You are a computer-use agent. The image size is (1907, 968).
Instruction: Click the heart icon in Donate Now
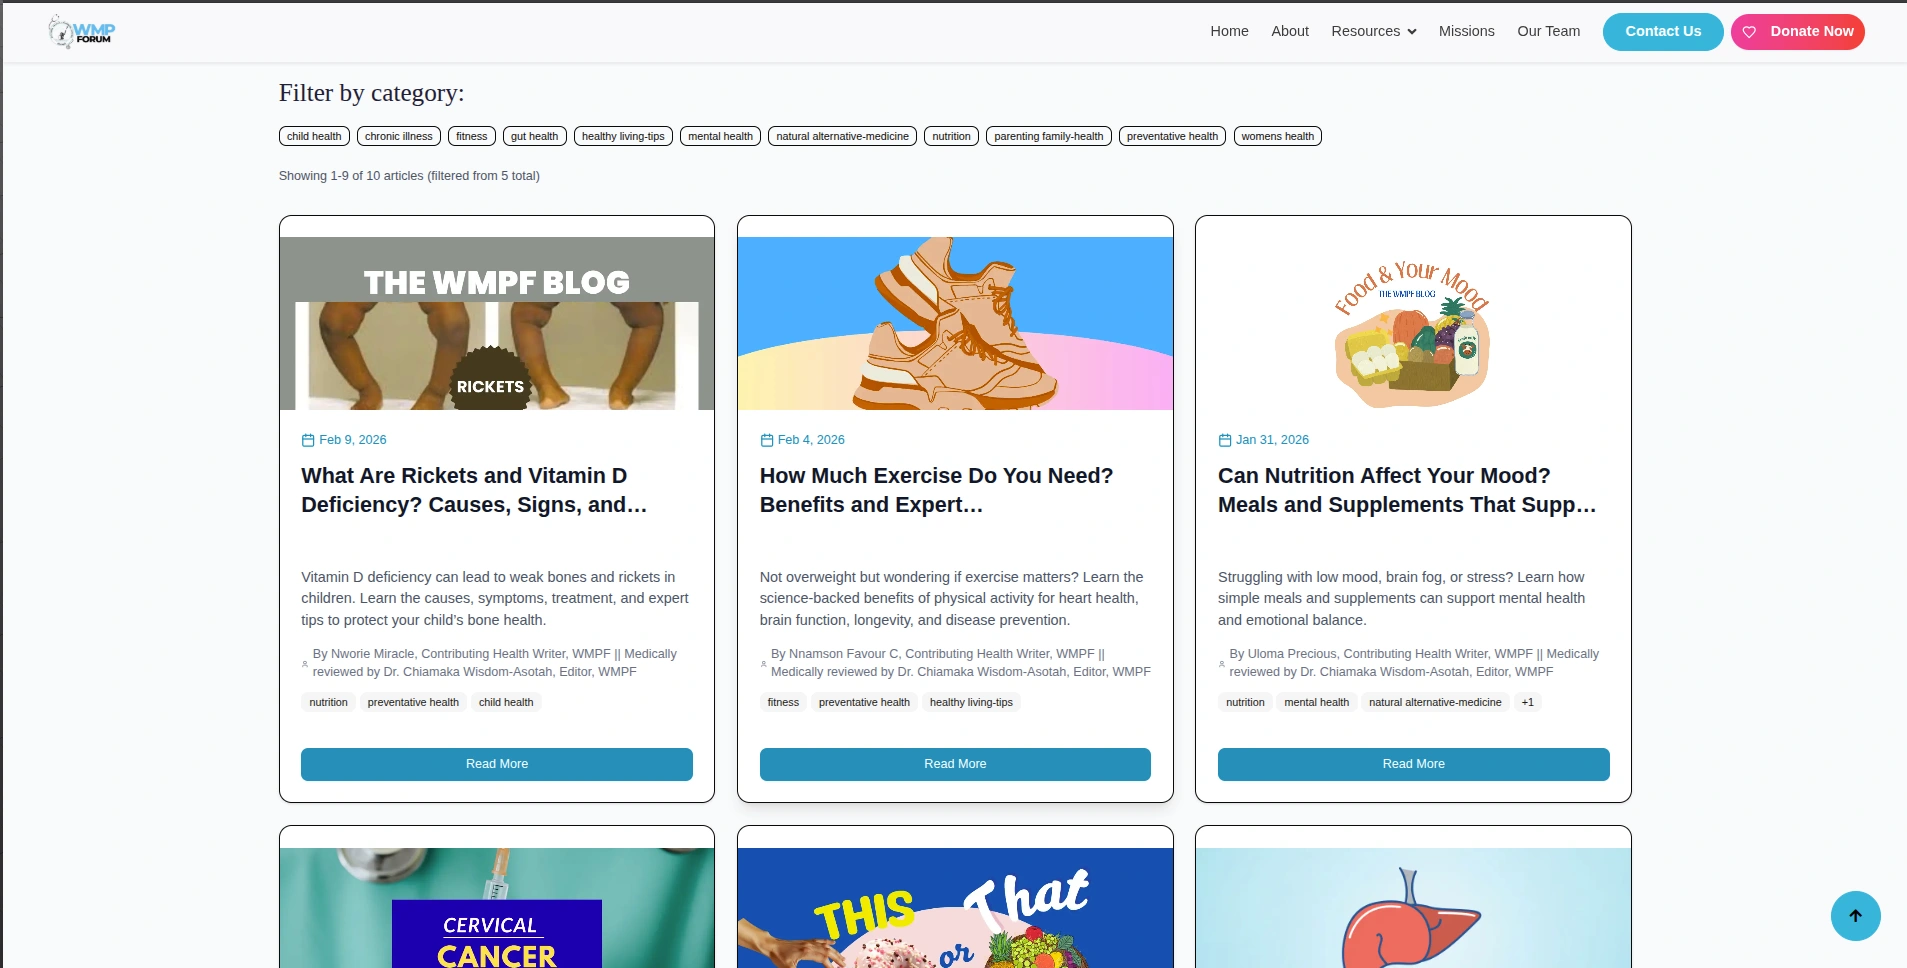(1749, 32)
